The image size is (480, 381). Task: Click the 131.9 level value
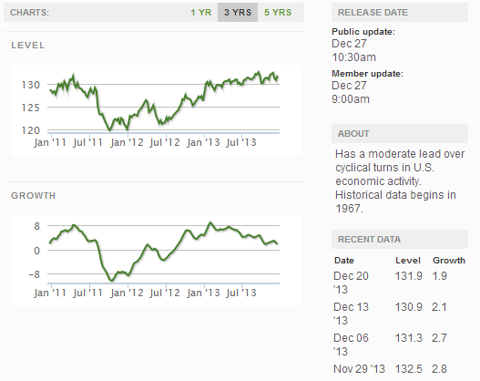(x=409, y=276)
